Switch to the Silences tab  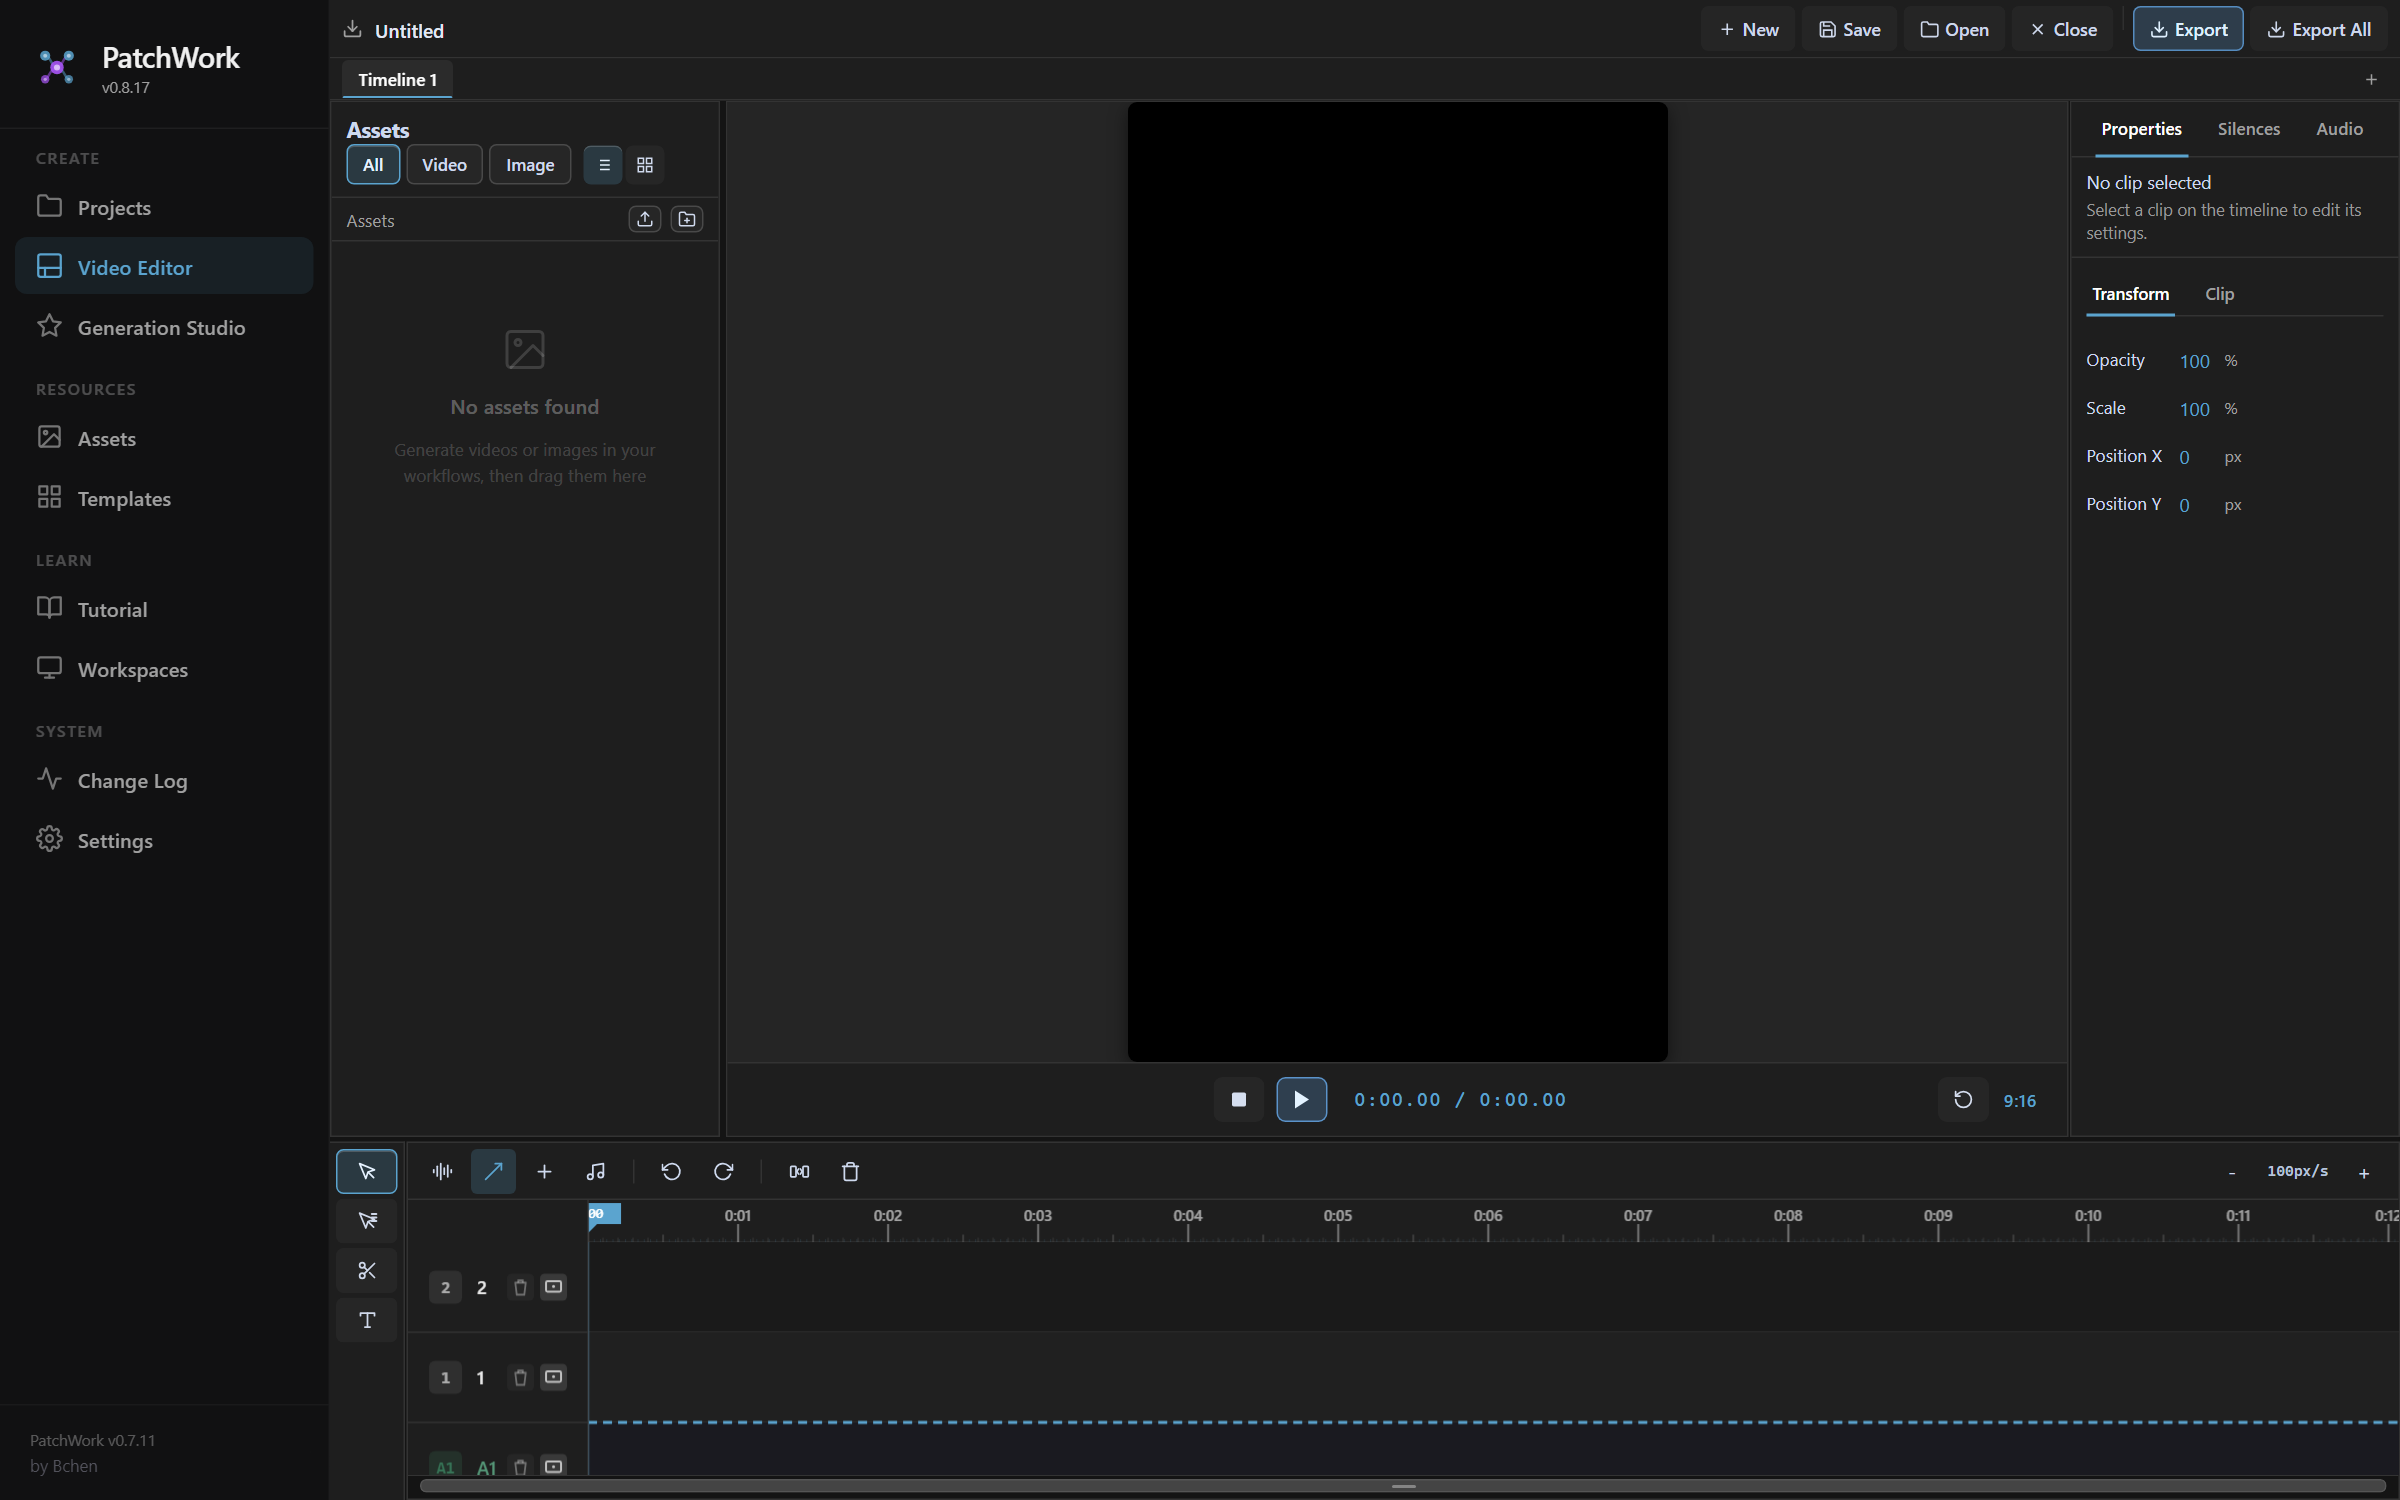2248,129
